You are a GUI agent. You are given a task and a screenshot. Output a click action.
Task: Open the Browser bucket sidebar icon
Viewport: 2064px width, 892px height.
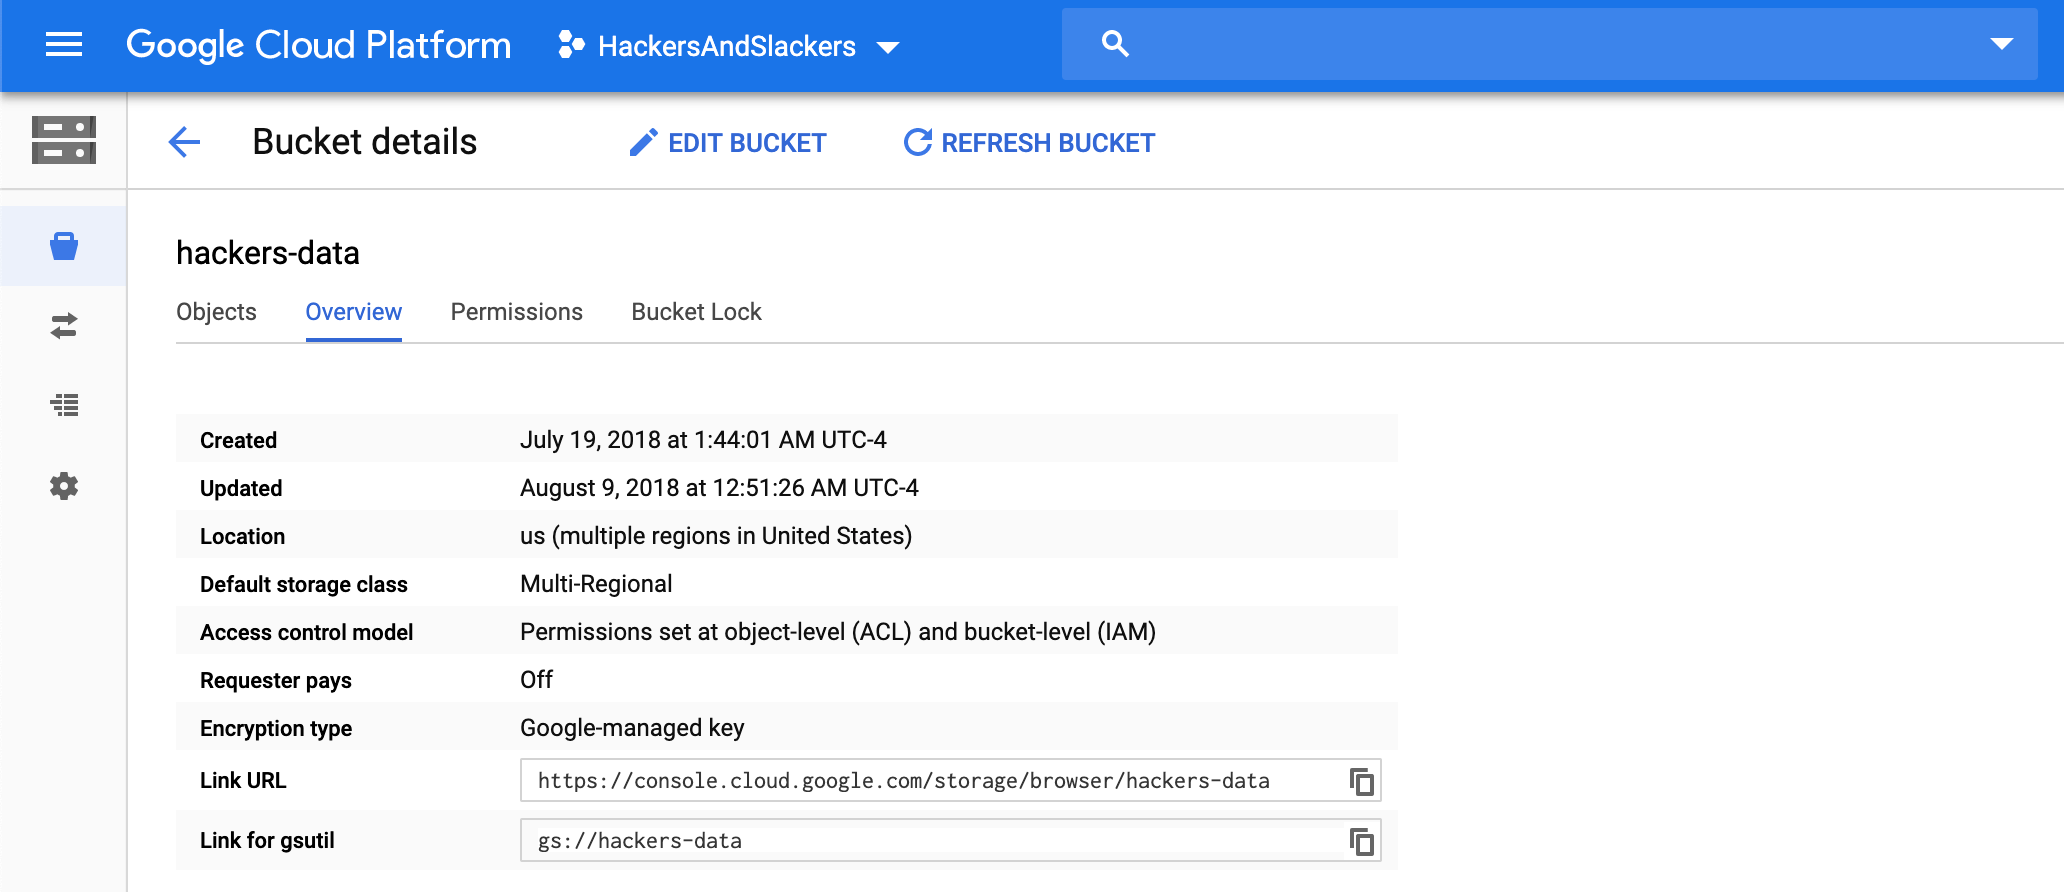click(64, 246)
